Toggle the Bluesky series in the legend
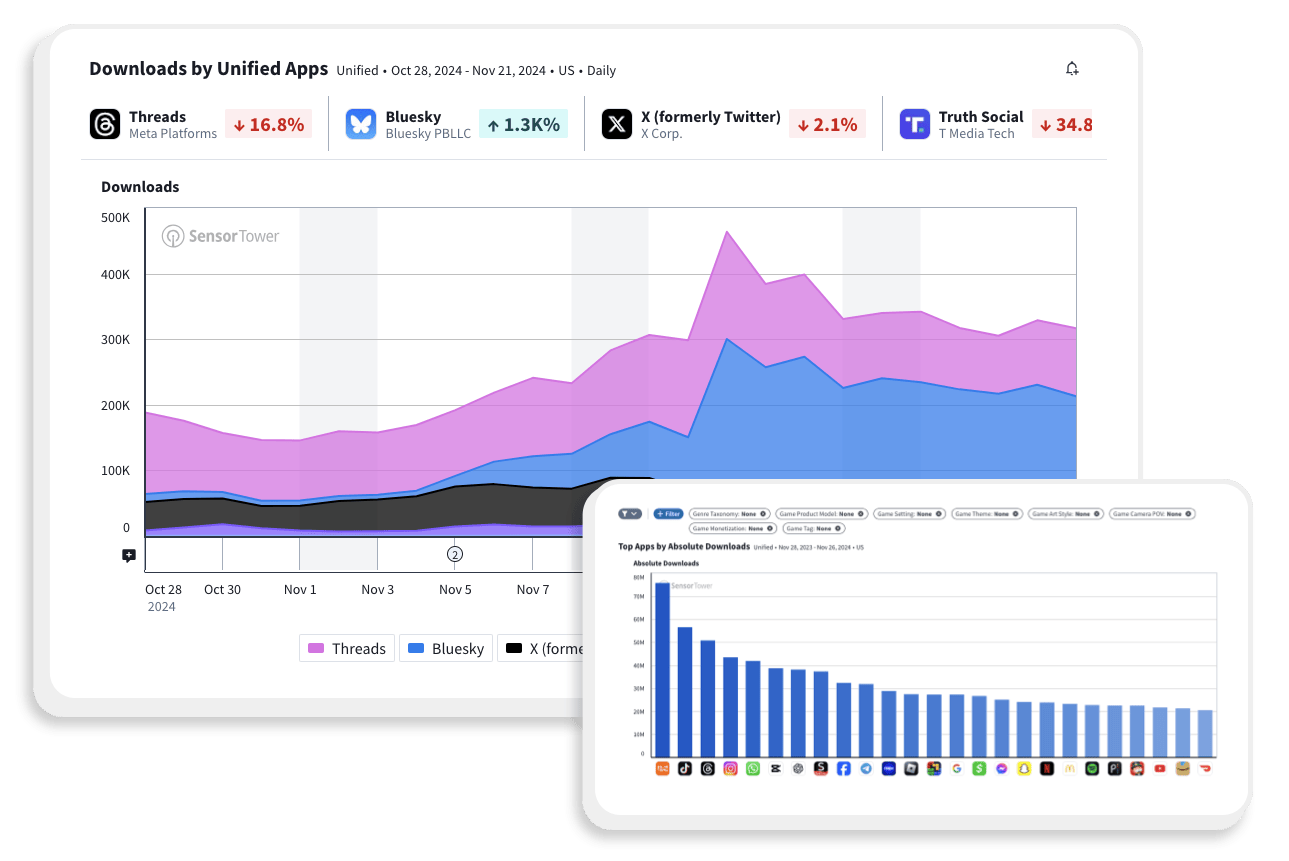Image resolution: width=1289 pixels, height=861 pixels. tap(447, 648)
